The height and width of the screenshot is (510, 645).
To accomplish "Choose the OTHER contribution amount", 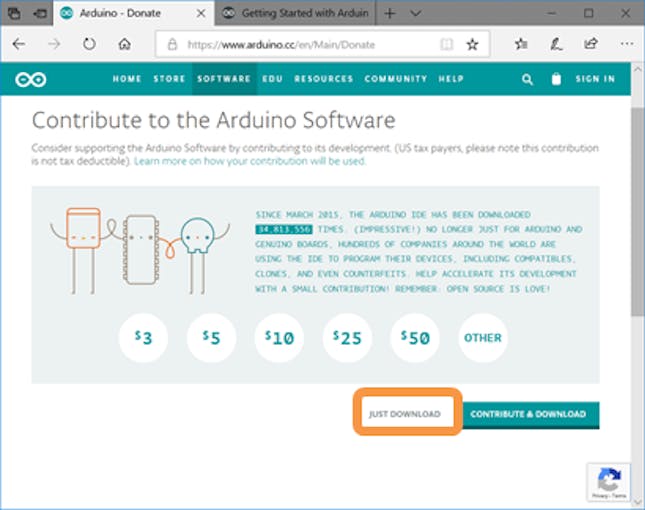I will (483, 338).
